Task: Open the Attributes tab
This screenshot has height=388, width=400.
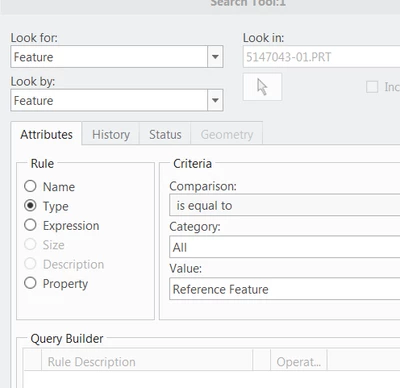Action: point(46,134)
